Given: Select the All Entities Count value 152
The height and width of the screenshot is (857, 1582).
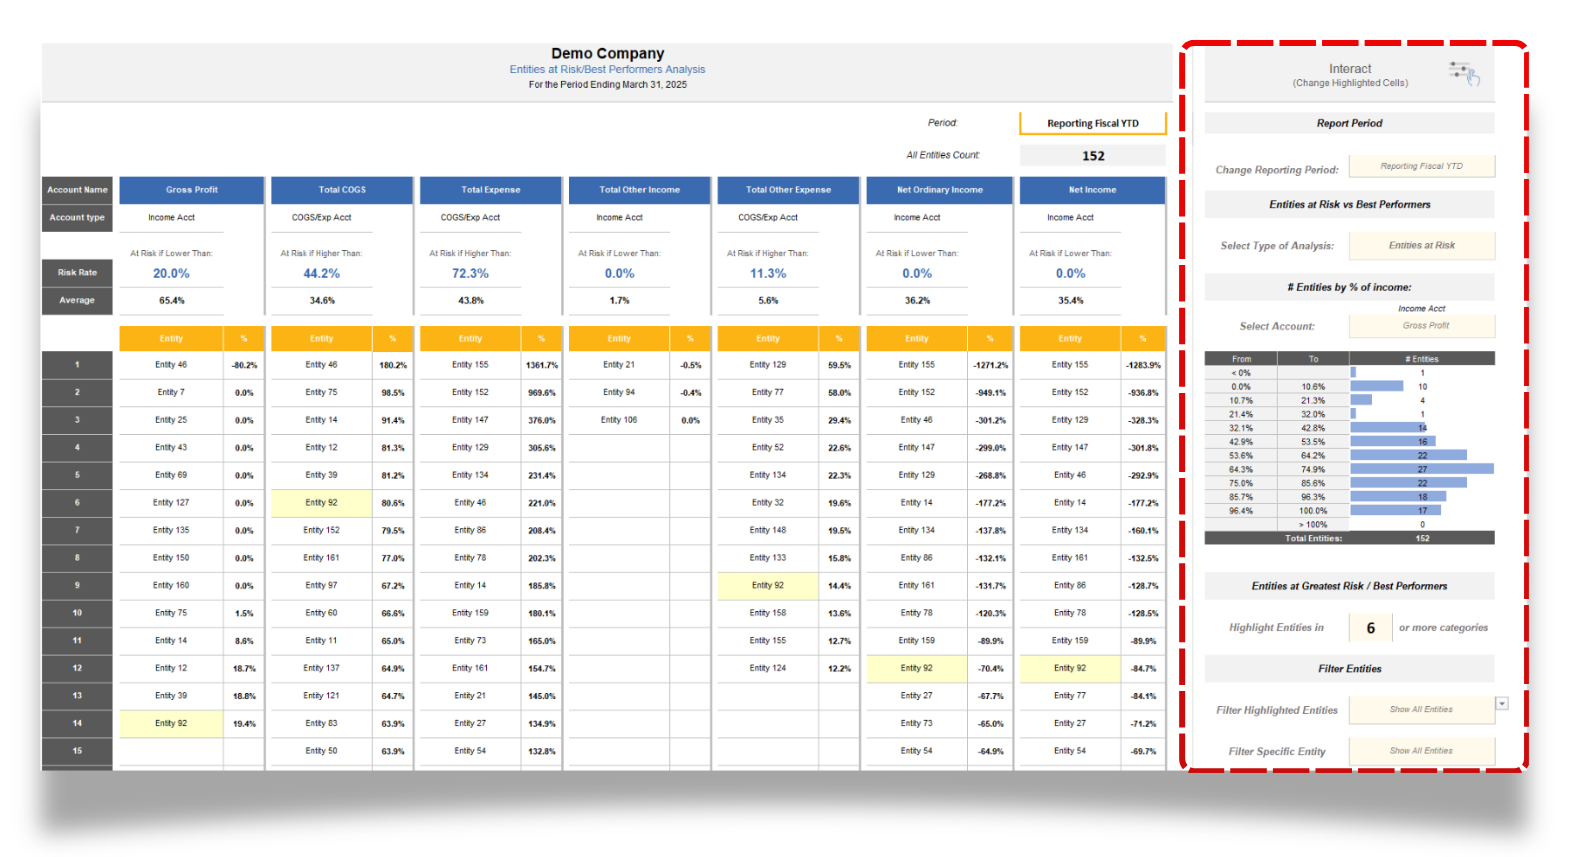Looking at the screenshot, I should [x=1092, y=156].
